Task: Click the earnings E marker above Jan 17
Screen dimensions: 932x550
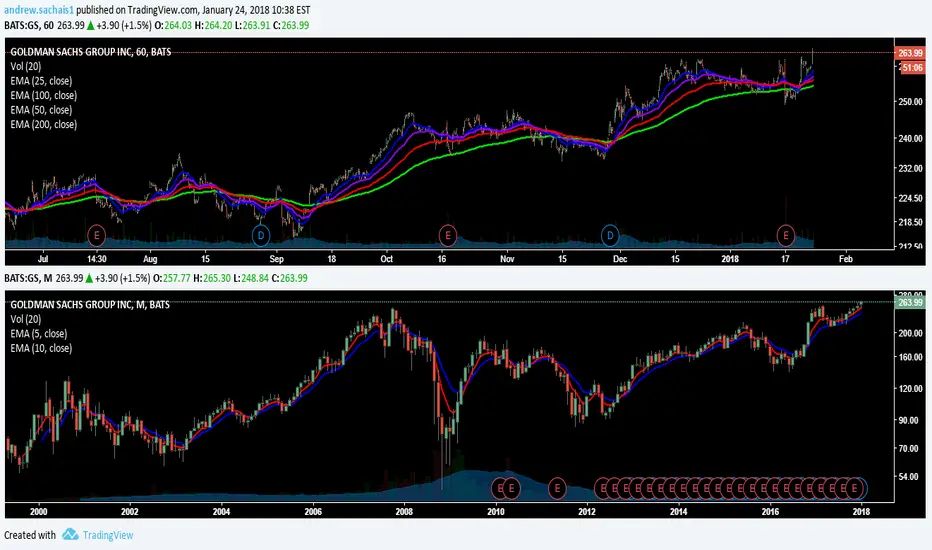Action: pyautogui.click(x=786, y=235)
